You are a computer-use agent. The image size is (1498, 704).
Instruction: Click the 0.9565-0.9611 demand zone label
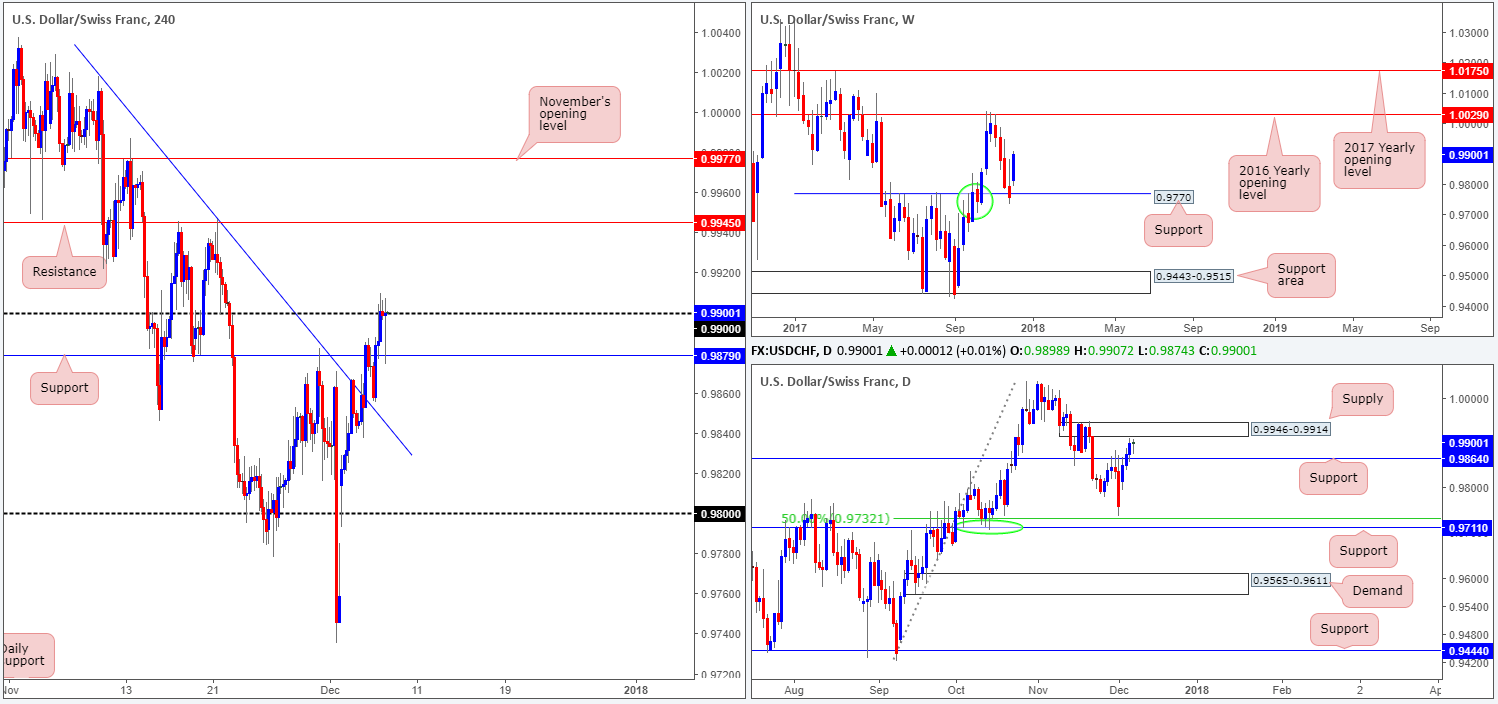pyautogui.click(x=1289, y=580)
